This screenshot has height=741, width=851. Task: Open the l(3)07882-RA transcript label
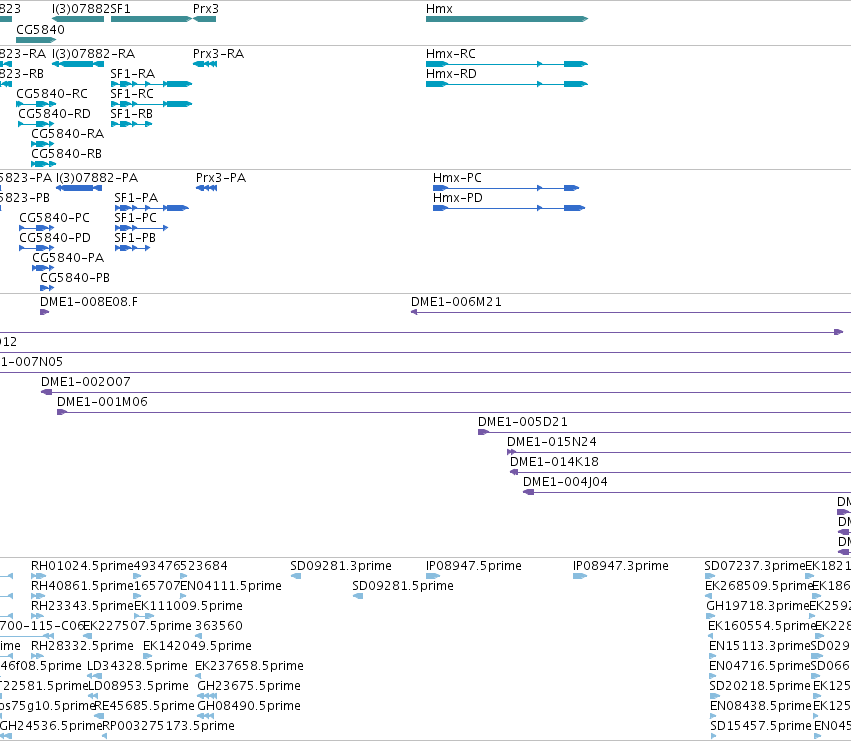point(93,53)
